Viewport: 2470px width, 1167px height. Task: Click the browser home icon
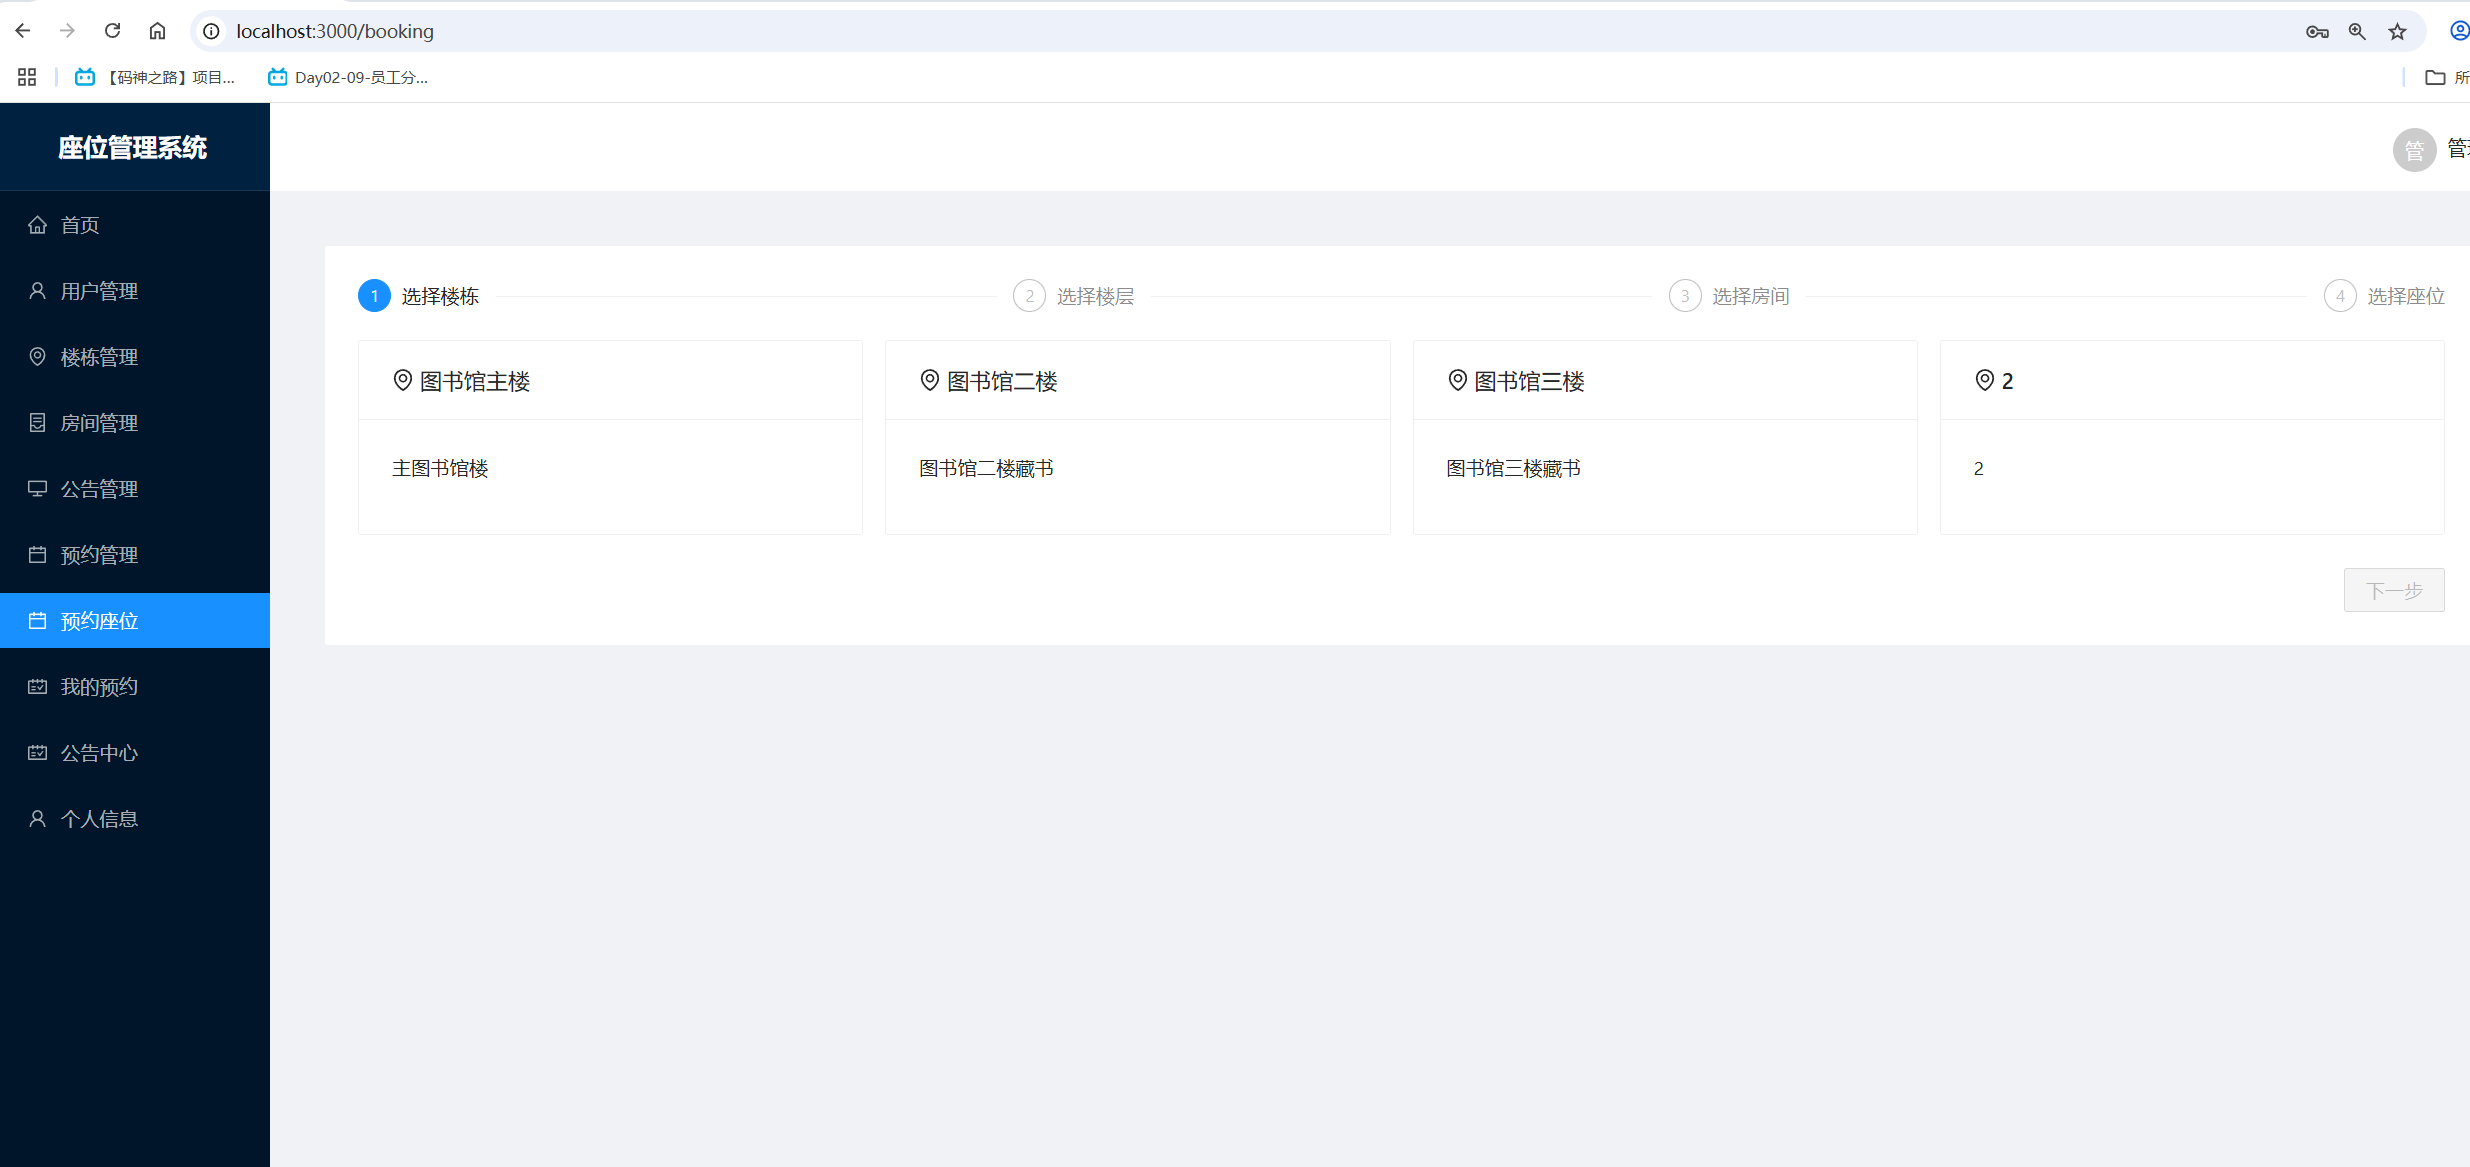coord(157,31)
